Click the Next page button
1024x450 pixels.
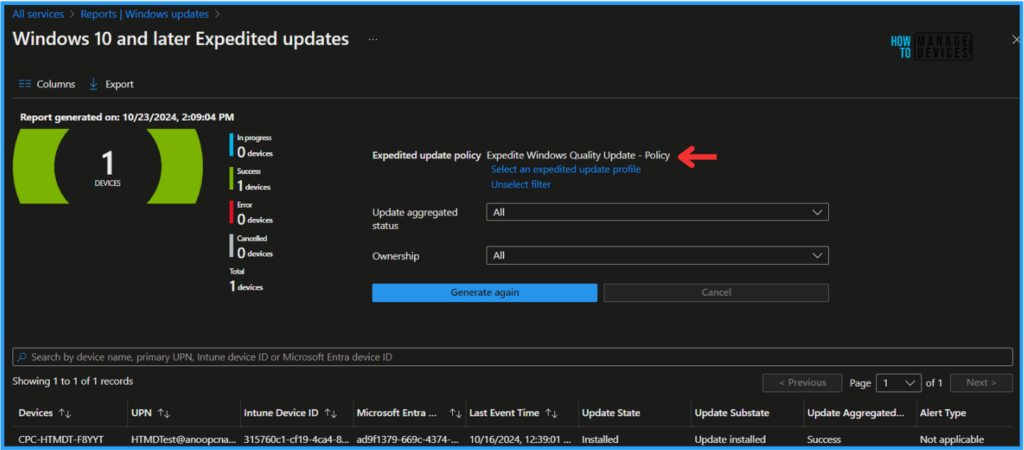(981, 383)
